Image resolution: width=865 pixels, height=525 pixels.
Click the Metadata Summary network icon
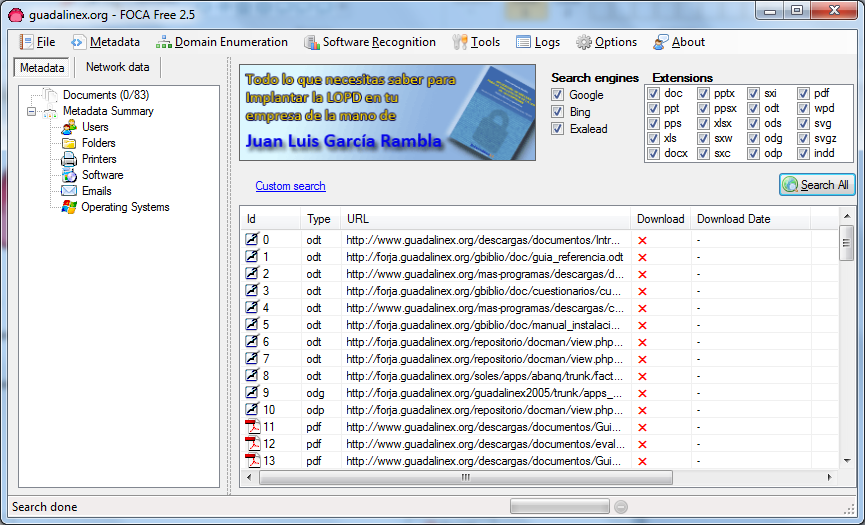coord(50,112)
